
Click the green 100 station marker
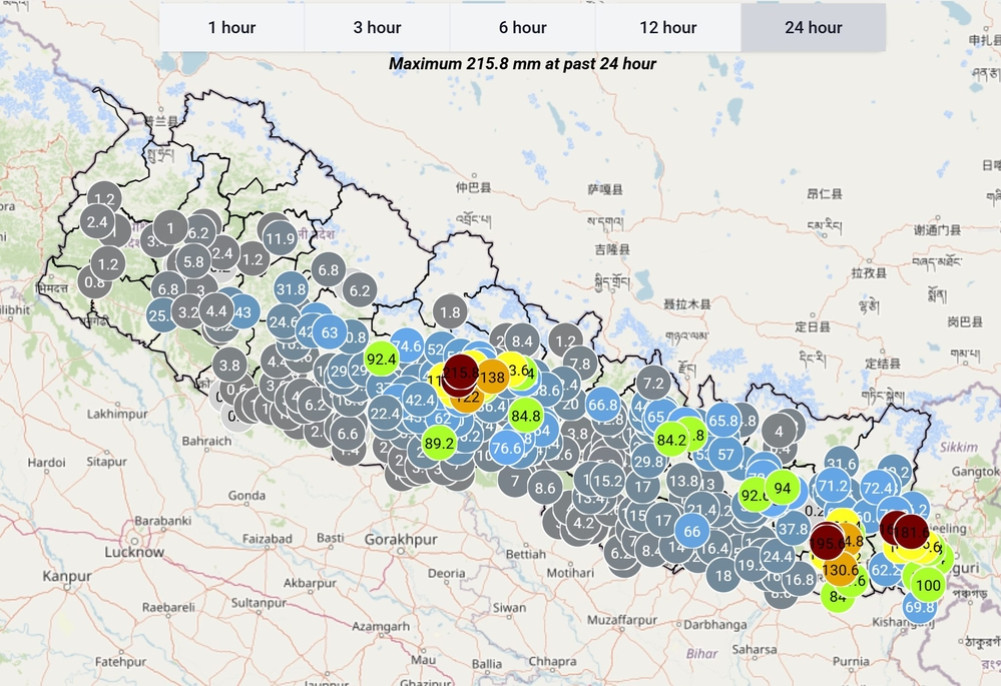coord(928,585)
